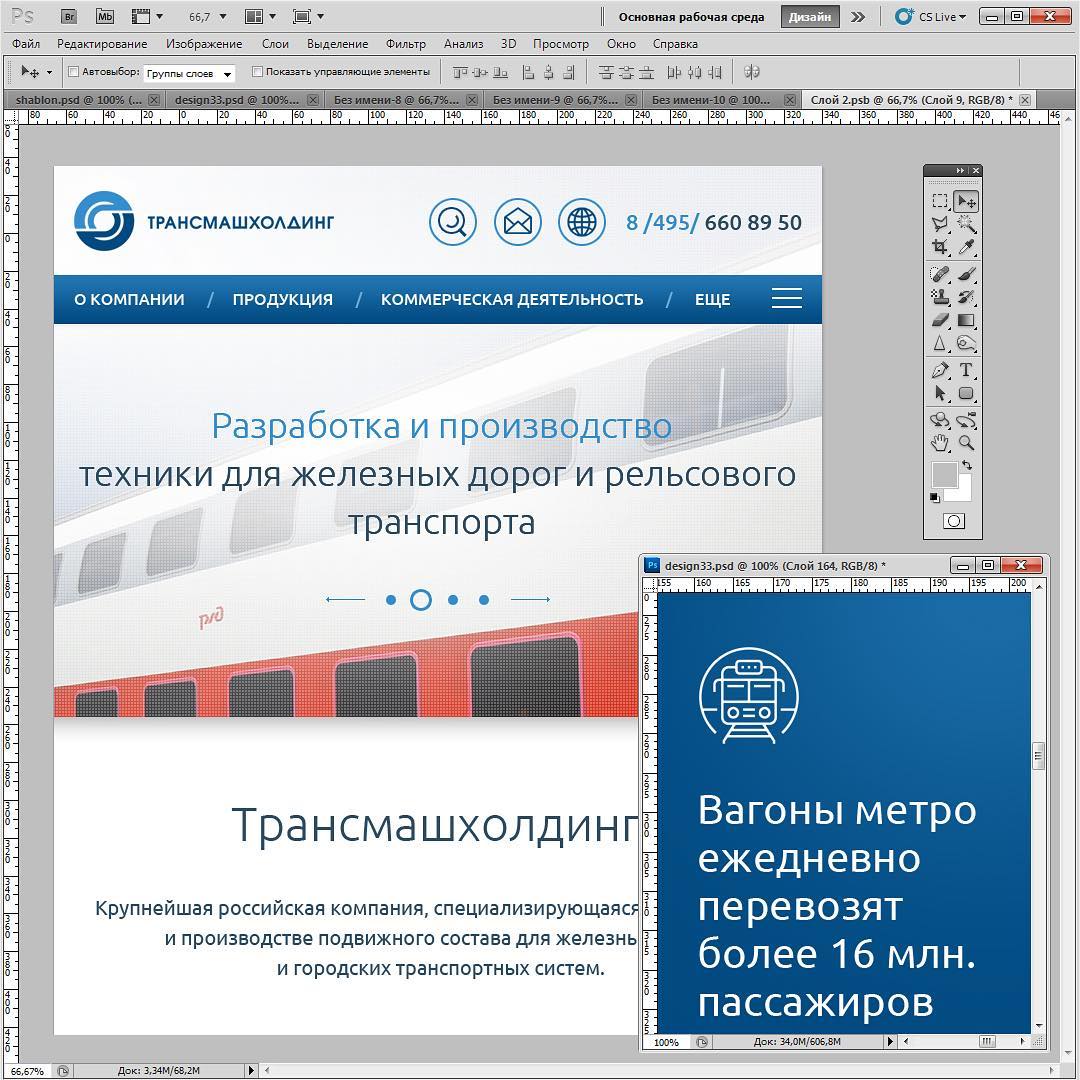The image size is (1080, 1080).
Task: Reset default black and white colors icon
Action: [x=935, y=497]
